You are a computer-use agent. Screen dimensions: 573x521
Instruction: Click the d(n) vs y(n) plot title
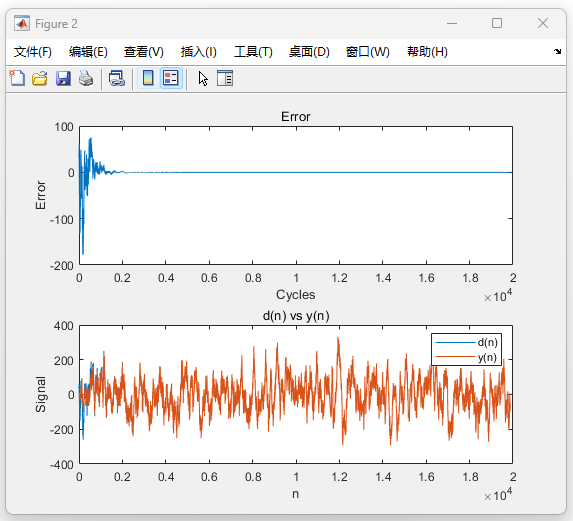click(296, 316)
